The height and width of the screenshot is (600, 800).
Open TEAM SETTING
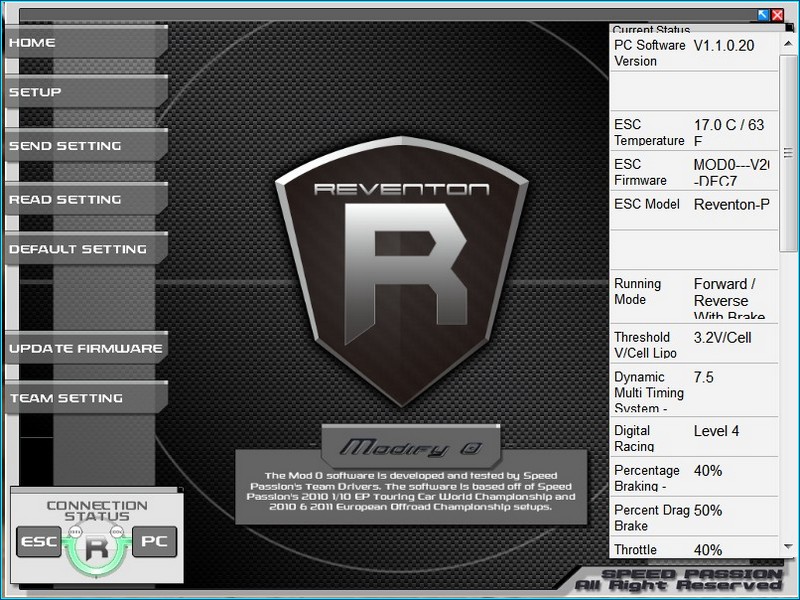86,397
